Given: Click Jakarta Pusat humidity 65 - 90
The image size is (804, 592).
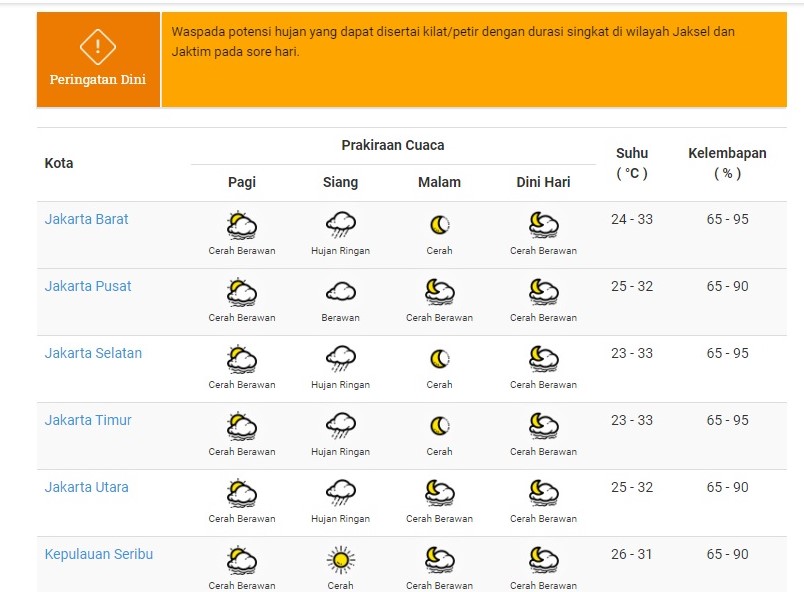Looking at the screenshot, I should point(727,286).
